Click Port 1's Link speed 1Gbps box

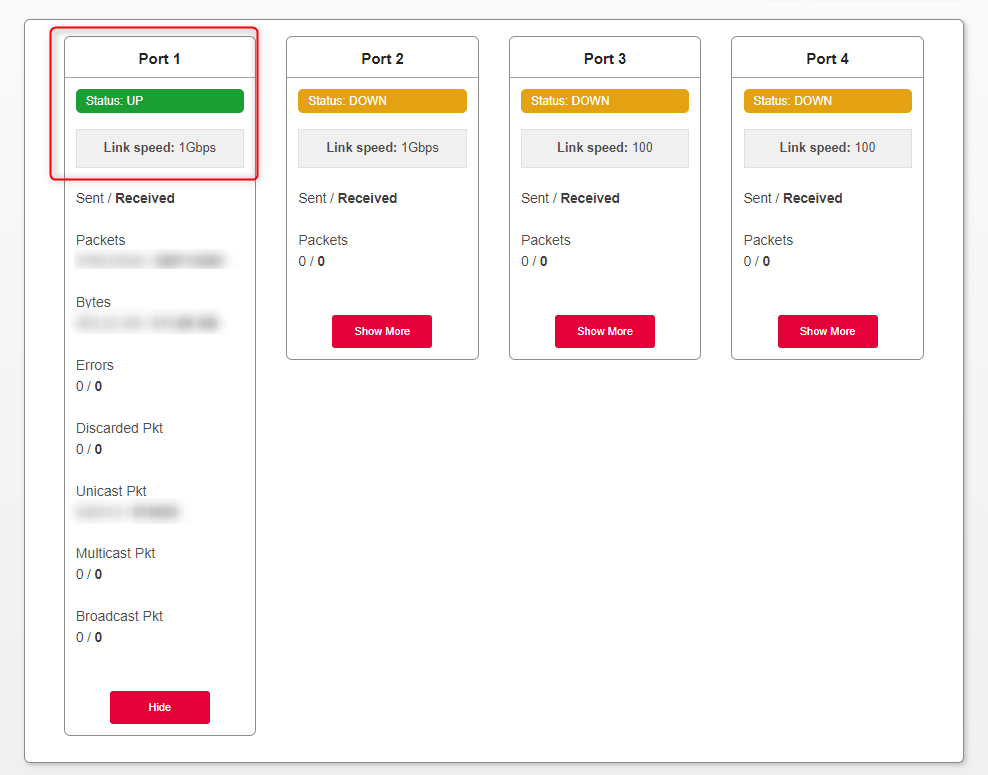tap(160, 148)
